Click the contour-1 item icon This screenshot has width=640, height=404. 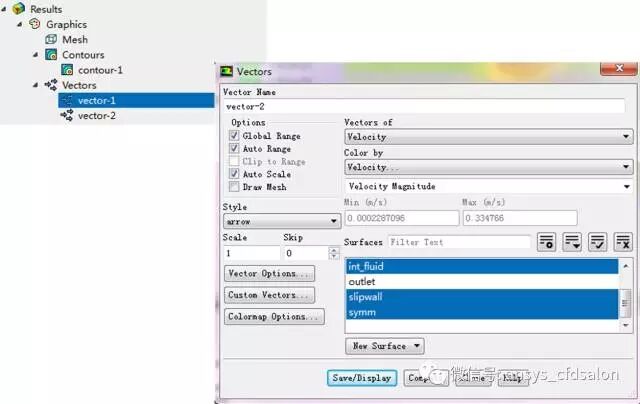(x=67, y=70)
